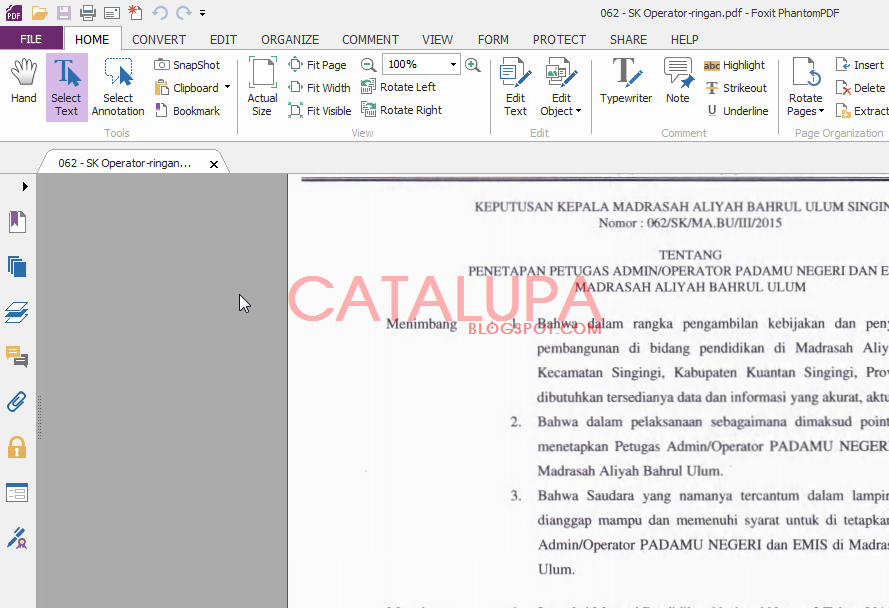Screen dimensions: 889x608
Task: Switch to the FORM ribbon tab
Action: pyautogui.click(x=493, y=39)
